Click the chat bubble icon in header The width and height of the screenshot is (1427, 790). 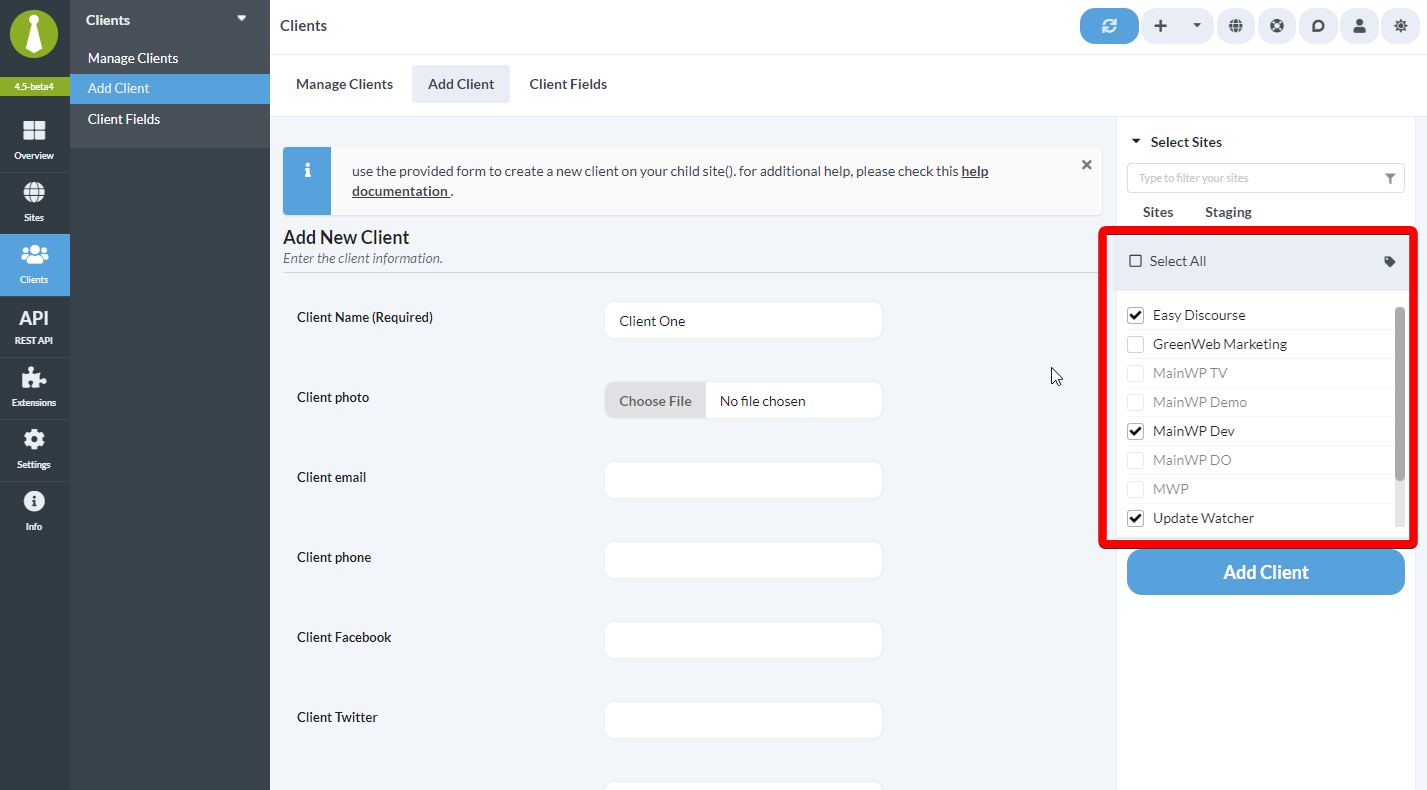pyautogui.click(x=1318, y=26)
